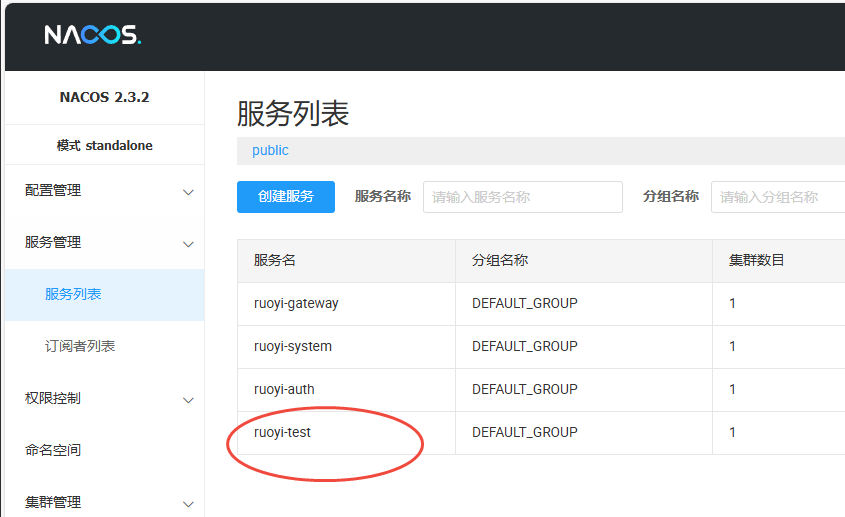Select the public namespace link
The height and width of the screenshot is (517, 845).
[x=270, y=150]
